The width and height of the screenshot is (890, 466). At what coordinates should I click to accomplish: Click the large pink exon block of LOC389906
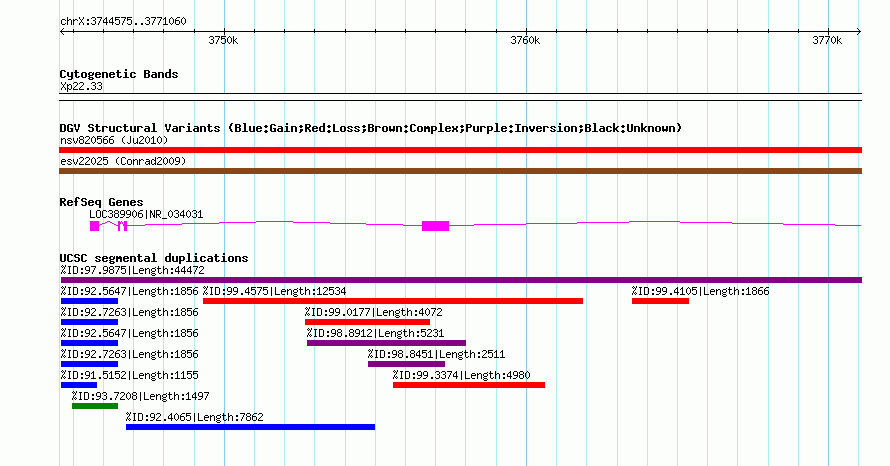(435, 226)
